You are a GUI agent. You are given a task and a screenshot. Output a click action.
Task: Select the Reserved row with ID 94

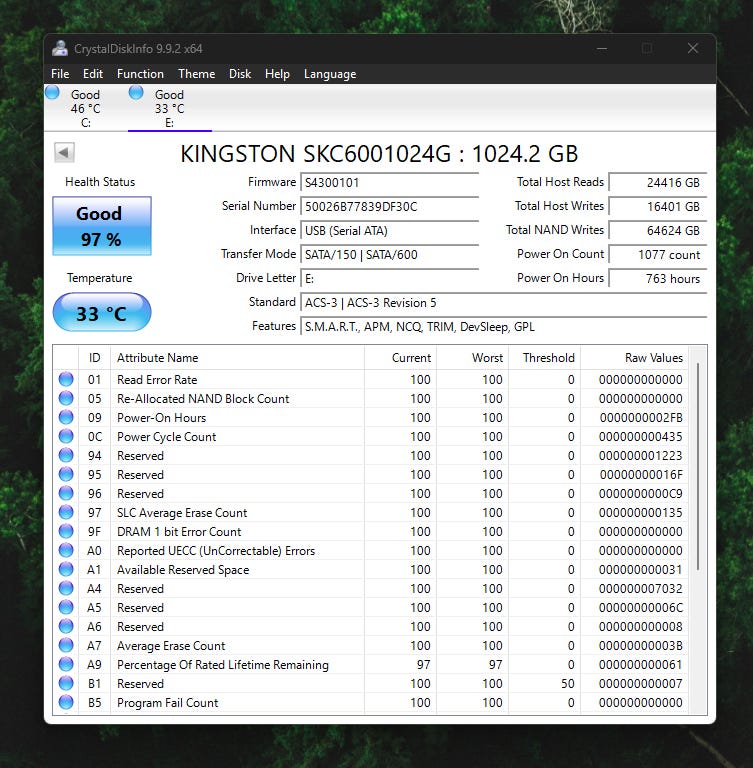pyautogui.click(x=370, y=456)
